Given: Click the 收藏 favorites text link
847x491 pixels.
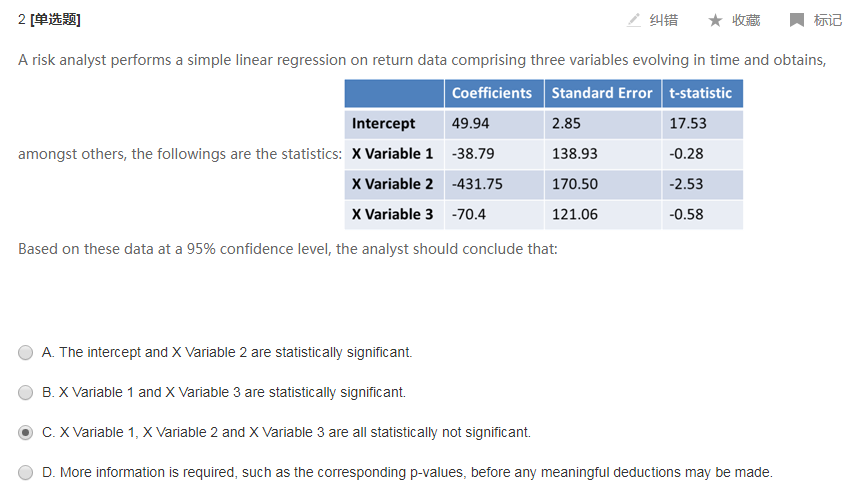Looking at the screenshot, I should tap(746, 21).
